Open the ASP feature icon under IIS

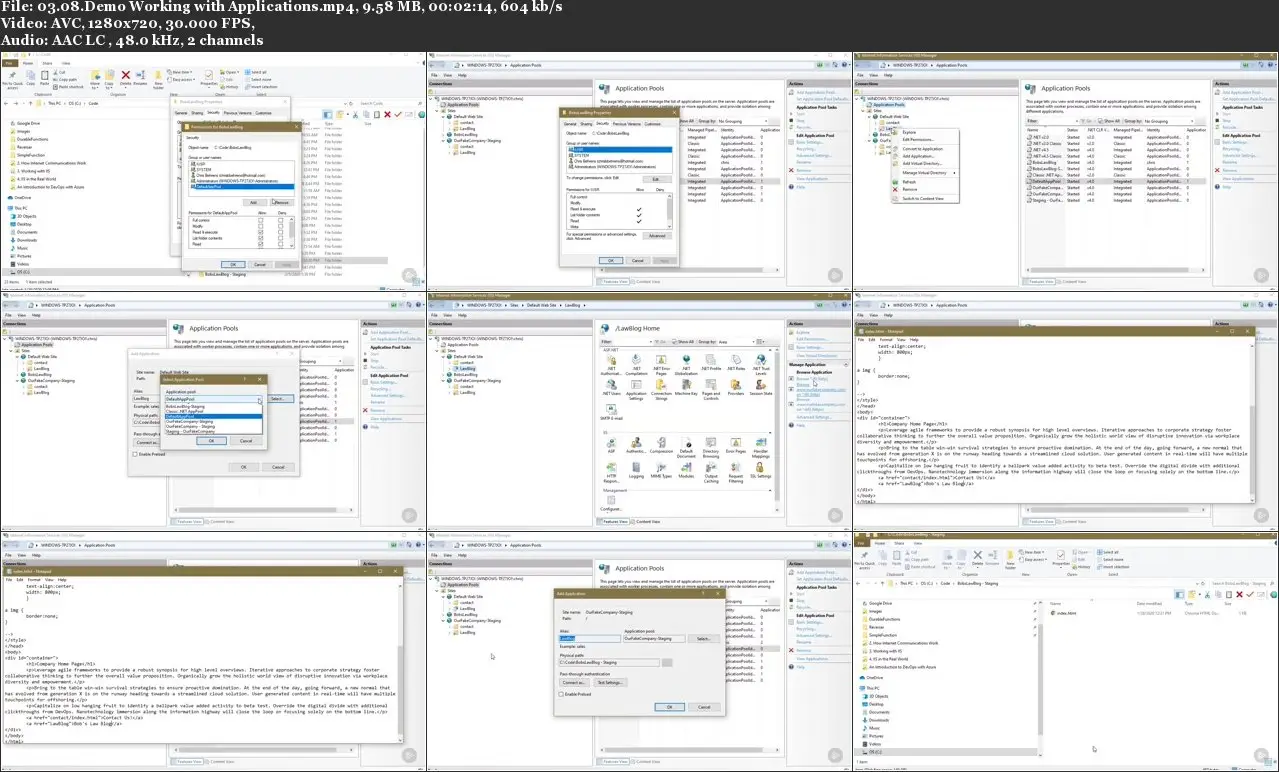point(611,446)
